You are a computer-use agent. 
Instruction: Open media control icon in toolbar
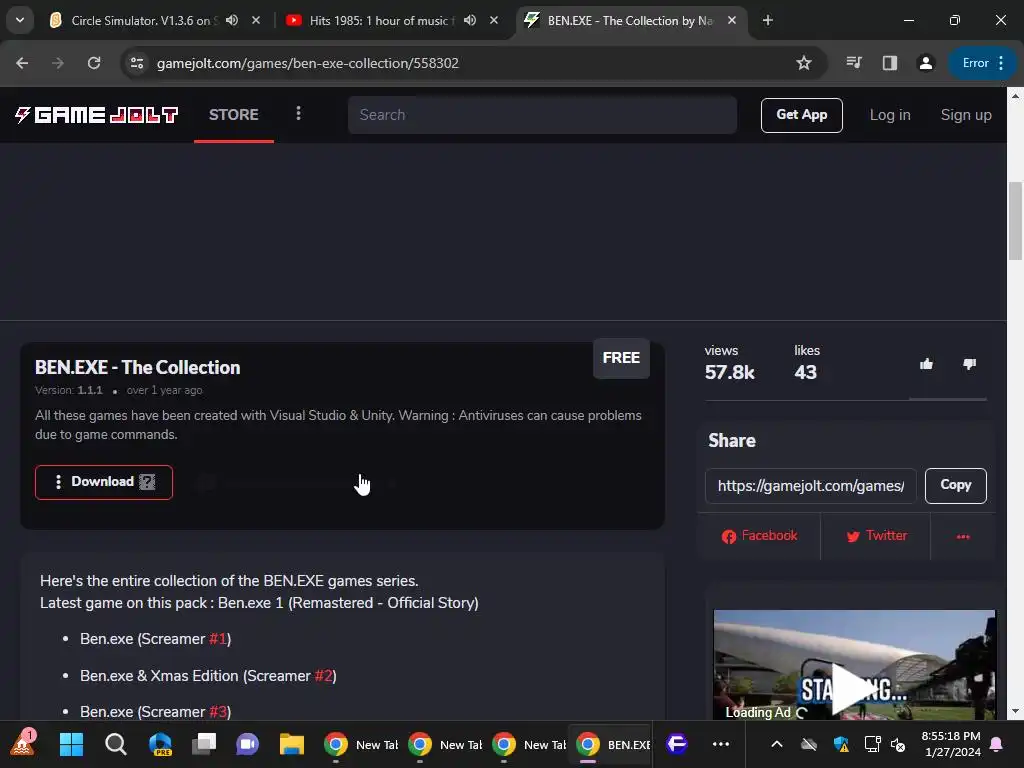coord(854,63)
